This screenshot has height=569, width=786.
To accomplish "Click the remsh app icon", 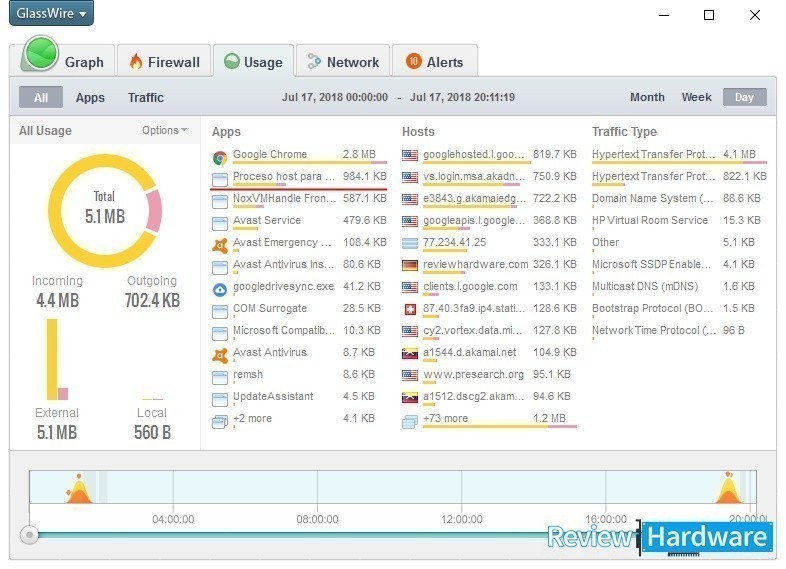I will tap(220, 377).
